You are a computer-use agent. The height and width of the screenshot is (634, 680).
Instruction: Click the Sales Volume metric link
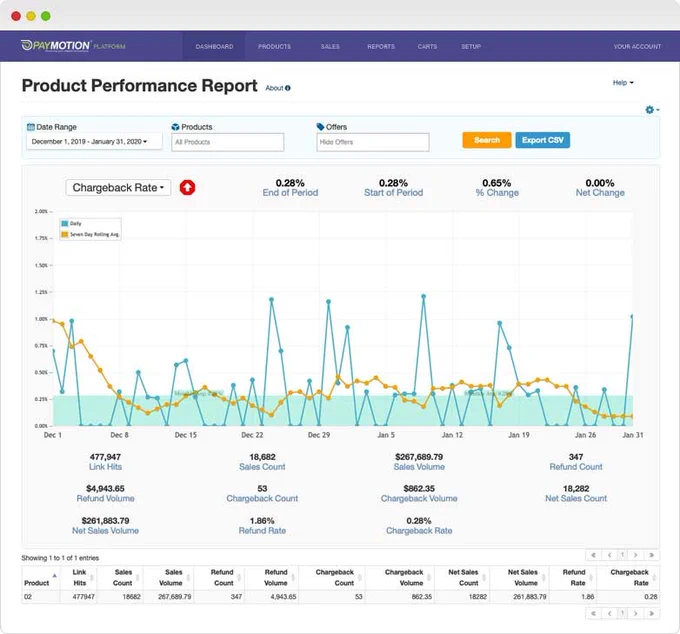click(419, 467)
